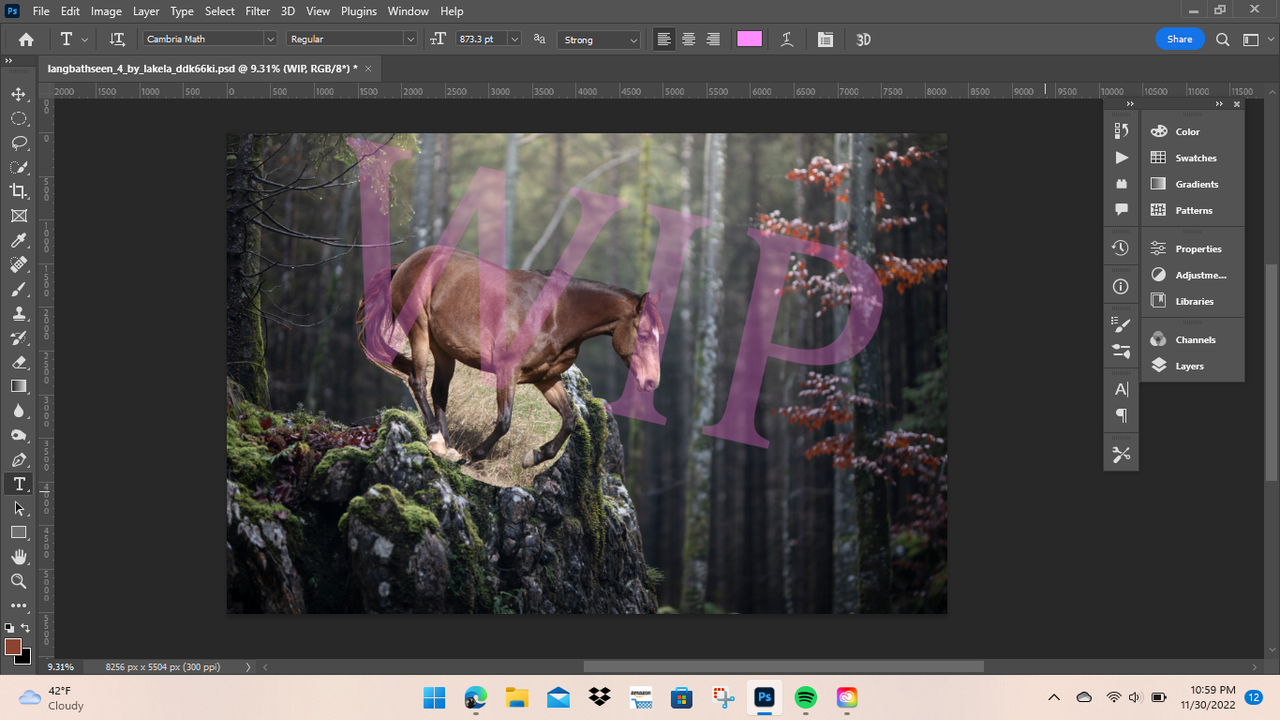This screenshot has width=1280, height=720.
Task: Toggle the character and paragraph panels
Action: [x=825, y=39]
